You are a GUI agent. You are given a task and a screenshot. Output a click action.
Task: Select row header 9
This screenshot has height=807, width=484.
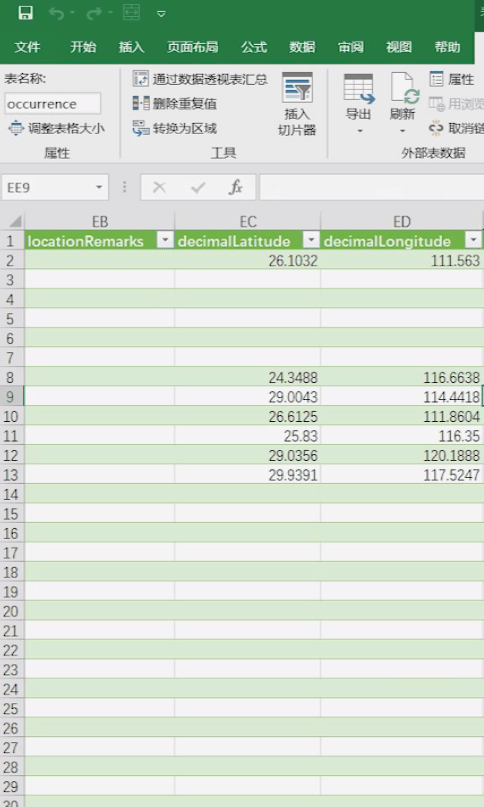click(x=11, y=397)
